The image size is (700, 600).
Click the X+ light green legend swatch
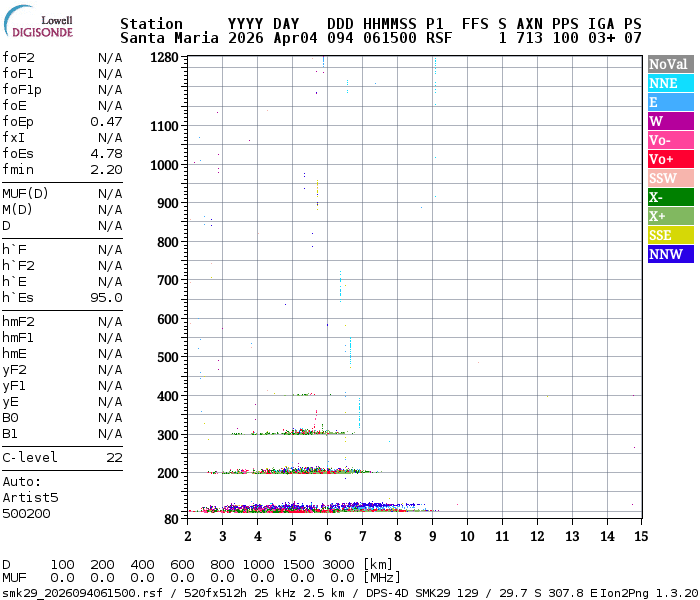[x=670, y=216]
